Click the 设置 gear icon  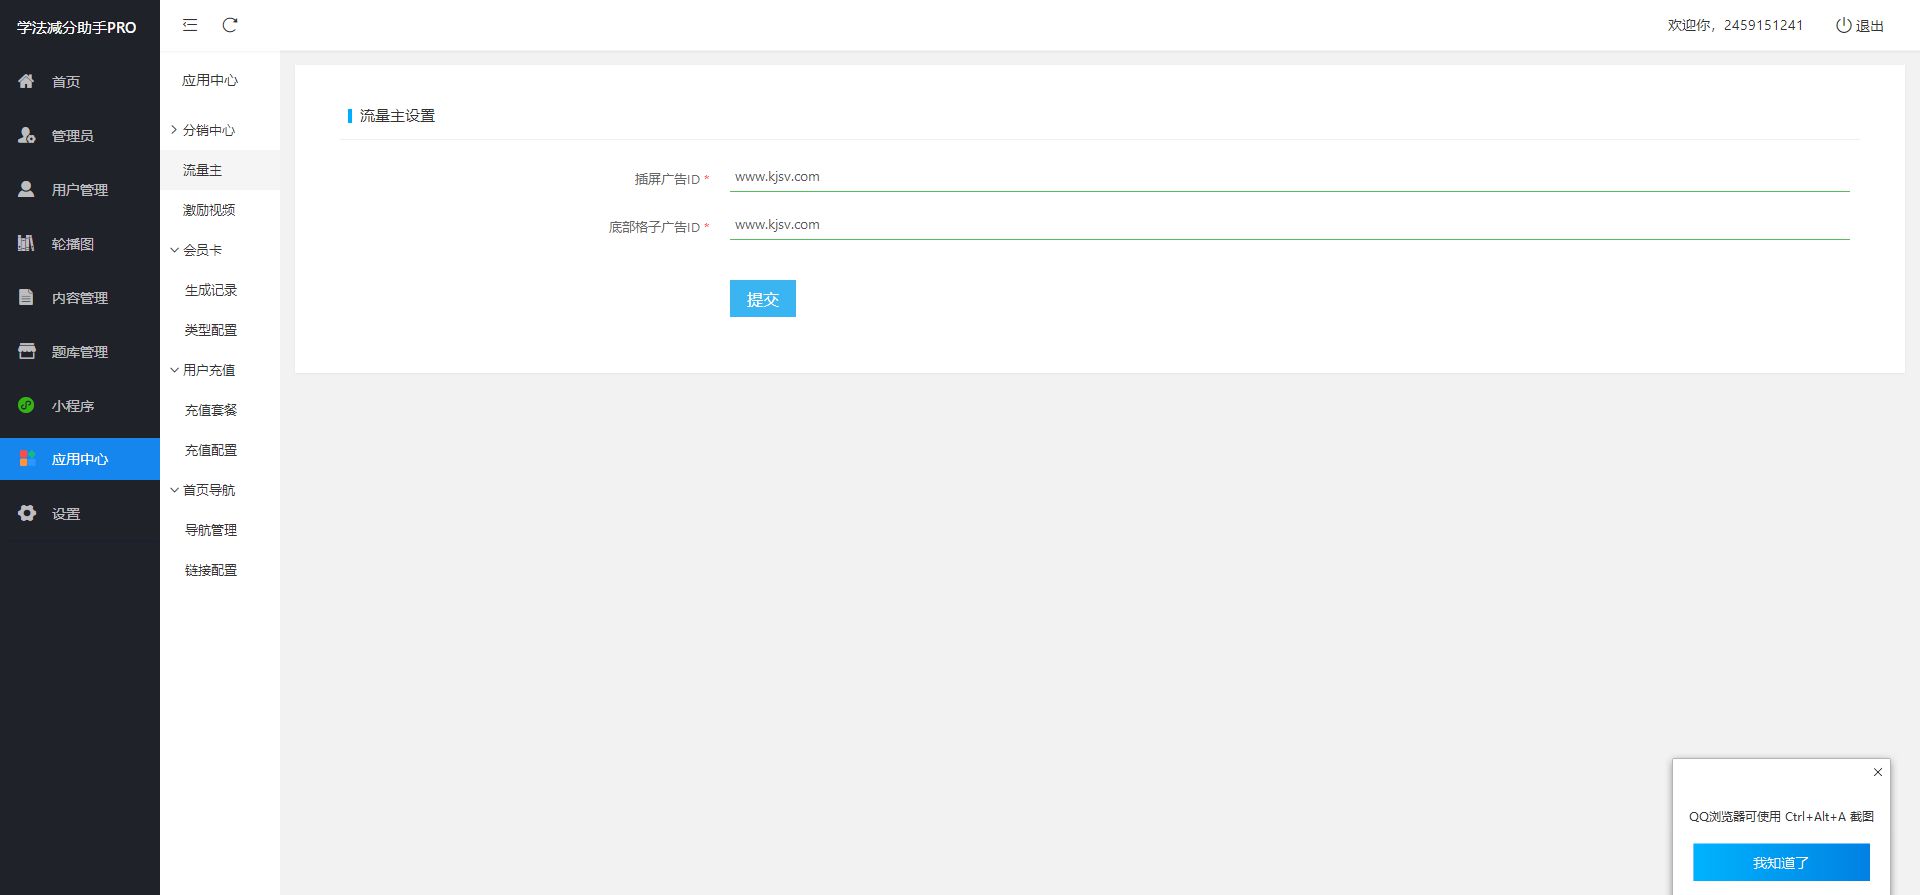[27, 513]
